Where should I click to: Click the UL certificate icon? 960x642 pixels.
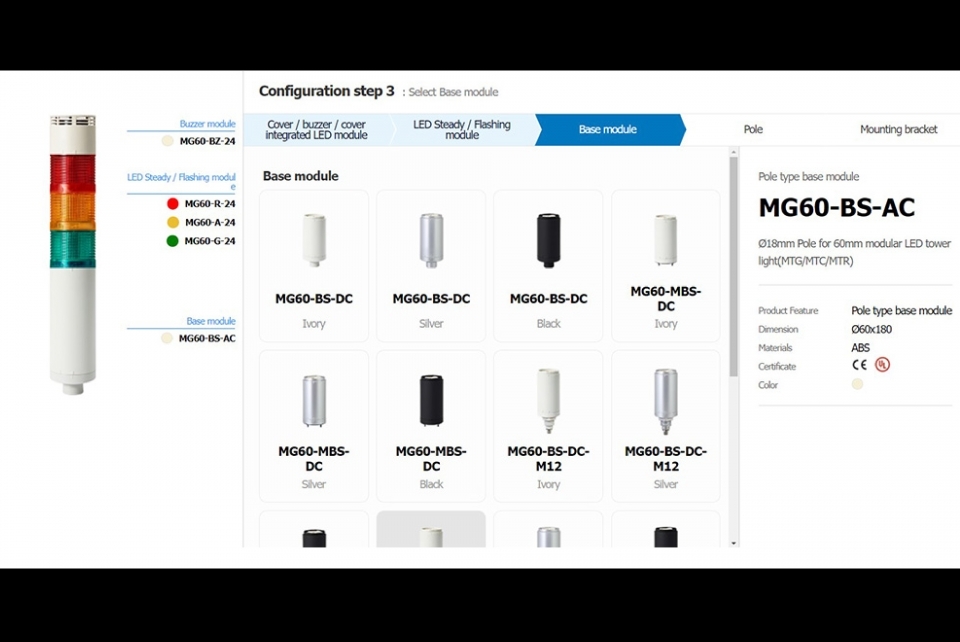[882, 365]
